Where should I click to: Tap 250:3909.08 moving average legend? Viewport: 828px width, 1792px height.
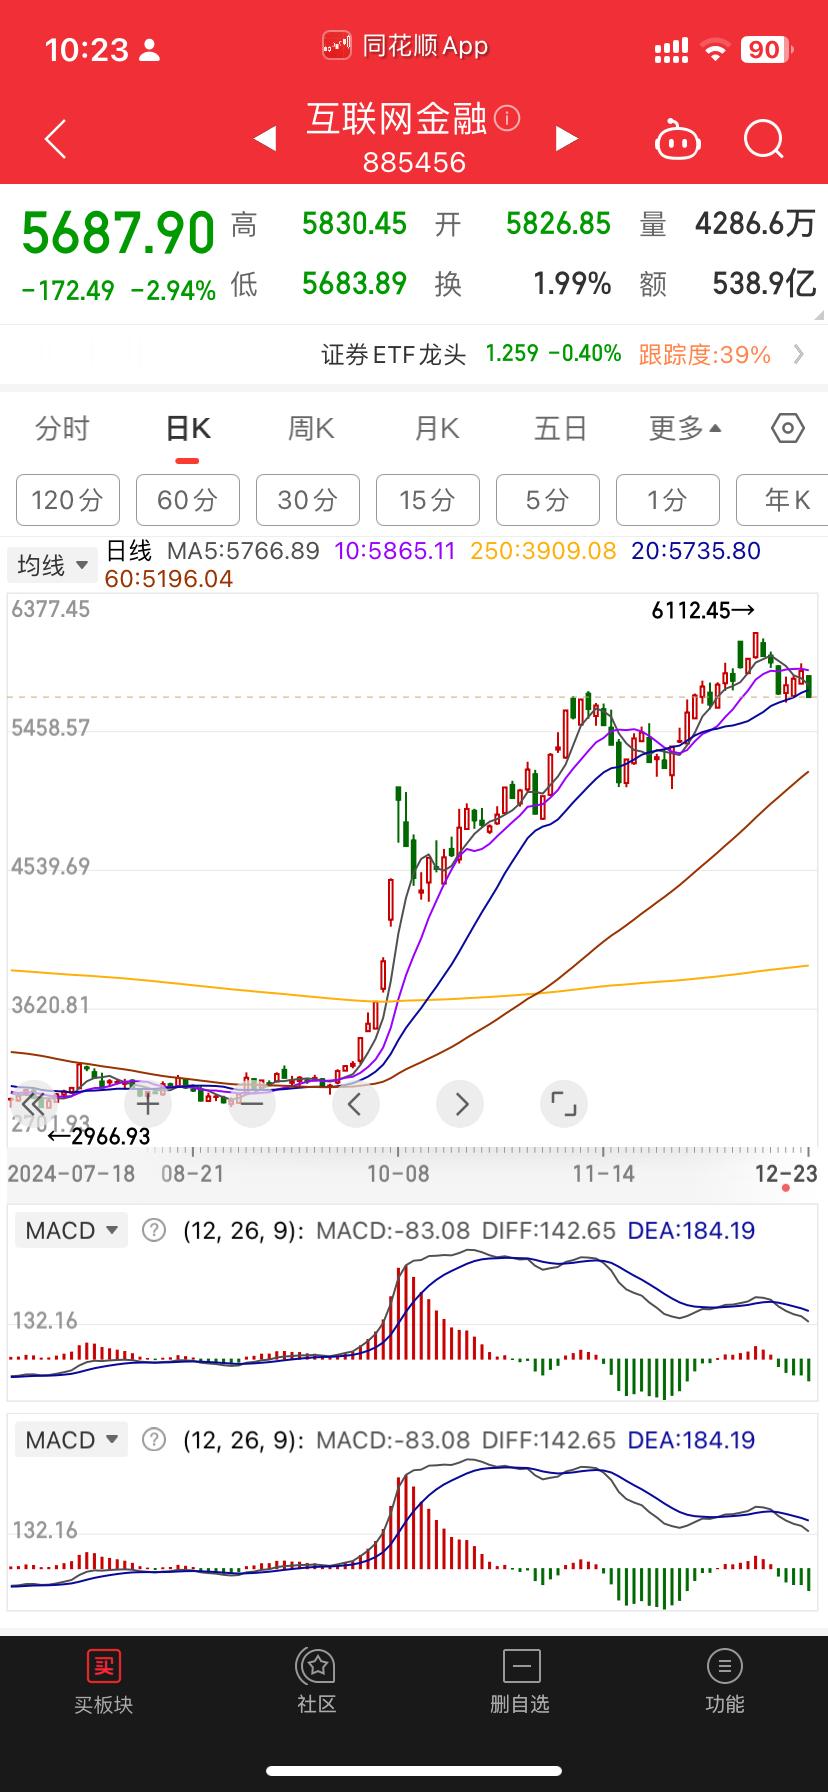pos(543,551)
